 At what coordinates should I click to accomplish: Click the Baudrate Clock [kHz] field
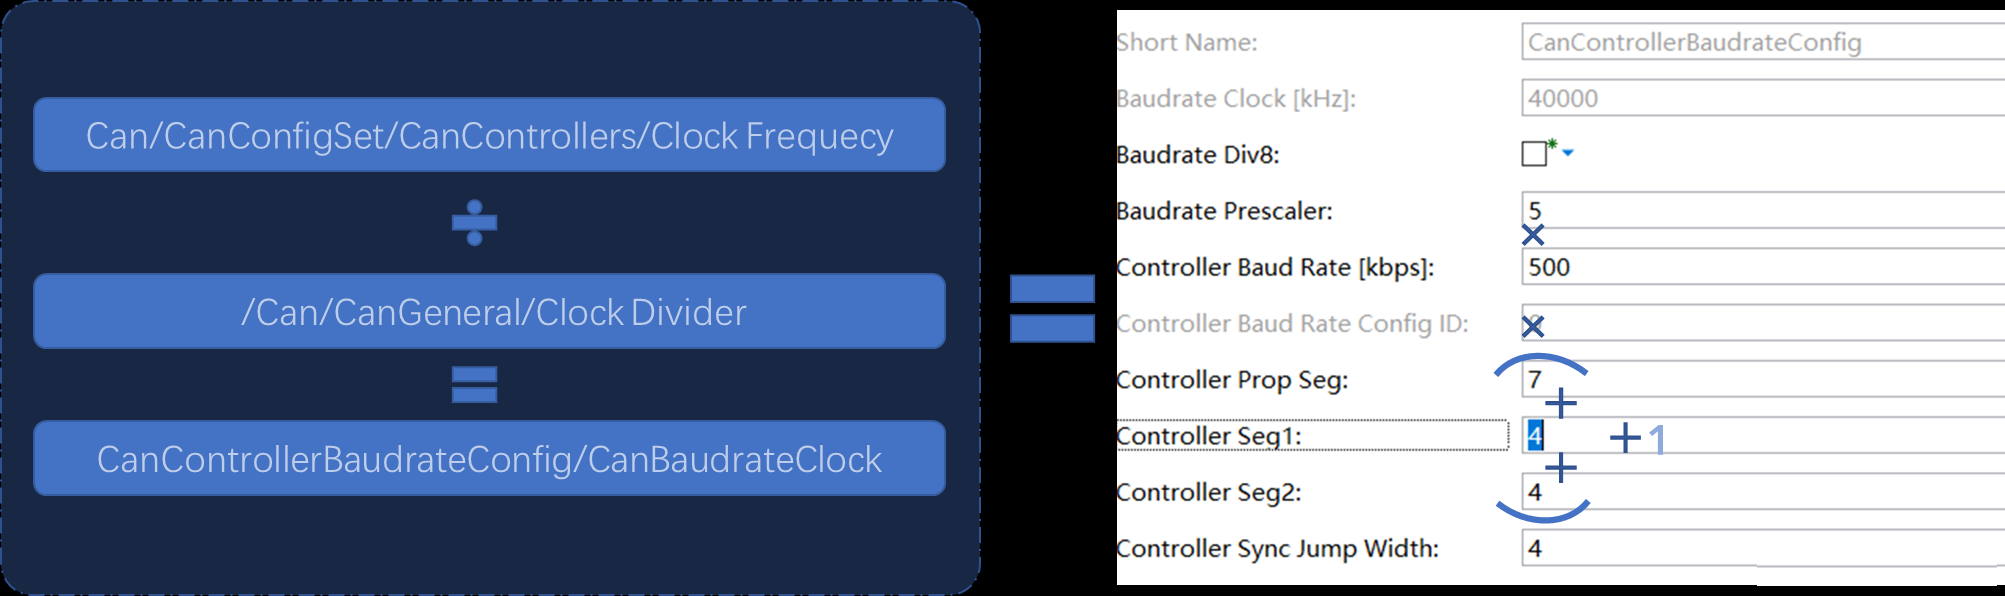coord(1760,98)
